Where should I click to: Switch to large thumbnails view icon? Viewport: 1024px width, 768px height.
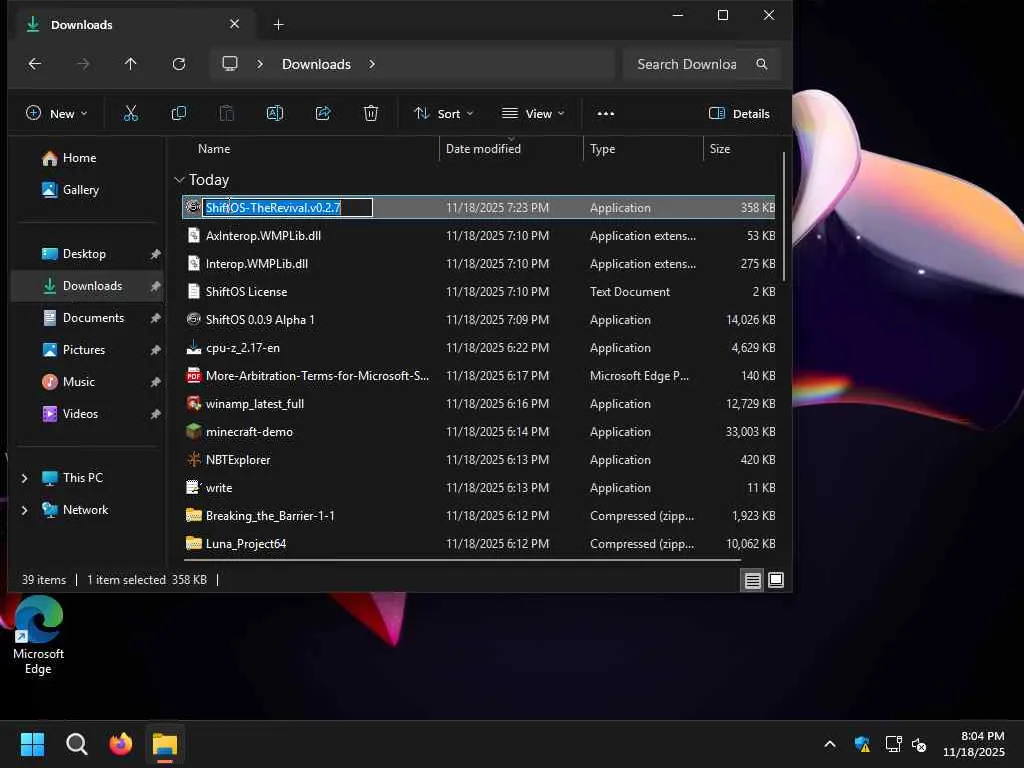(776, 580)
